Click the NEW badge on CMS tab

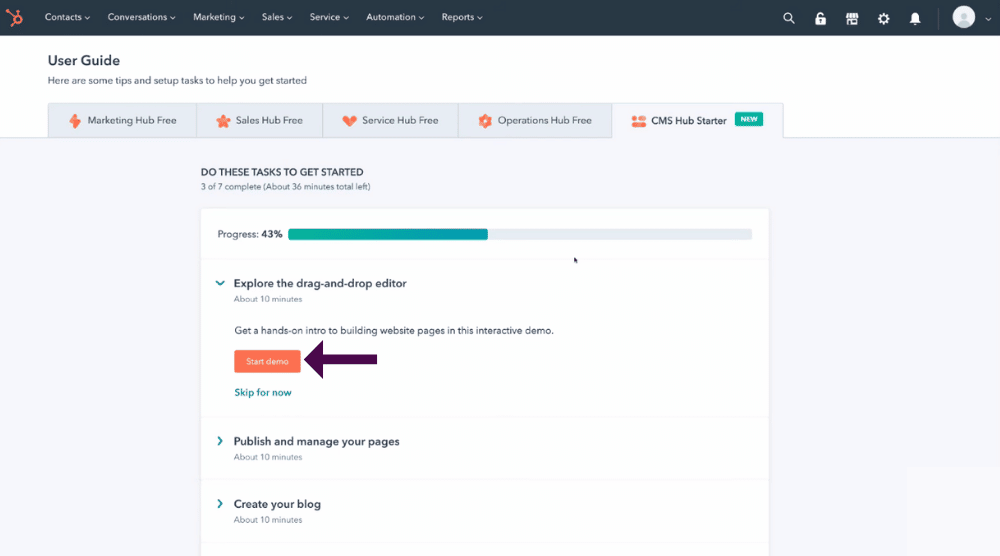(x=749, y=119)
